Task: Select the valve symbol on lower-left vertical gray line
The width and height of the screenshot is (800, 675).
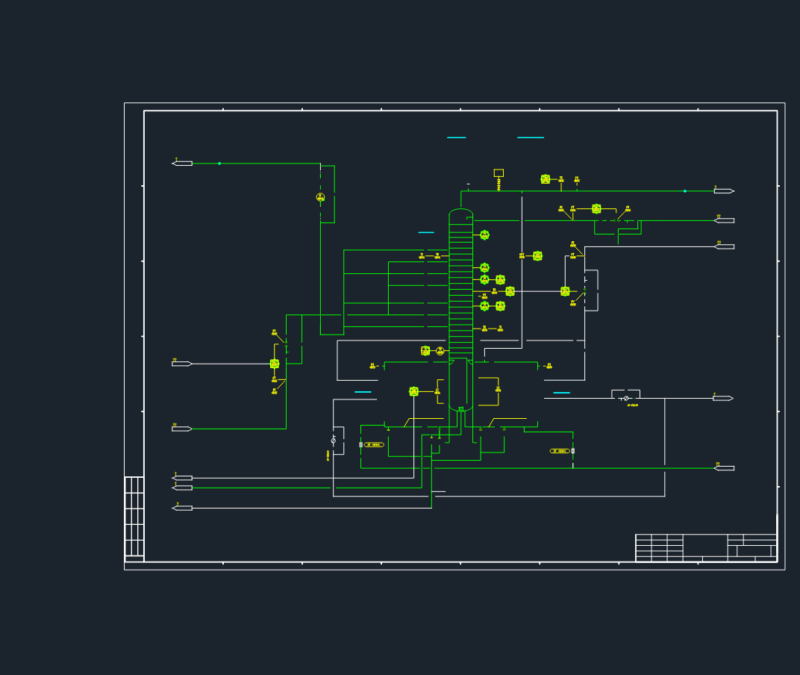Action: pyautogui.click(x=333, y=440)
